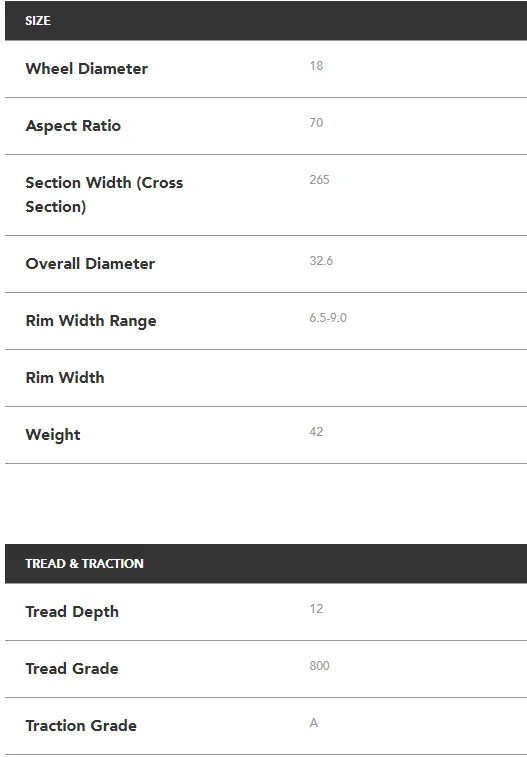Screen dimensions: 527x757
Task: Click the Section Width (Cross Section) label
Action: click(104, 195)
